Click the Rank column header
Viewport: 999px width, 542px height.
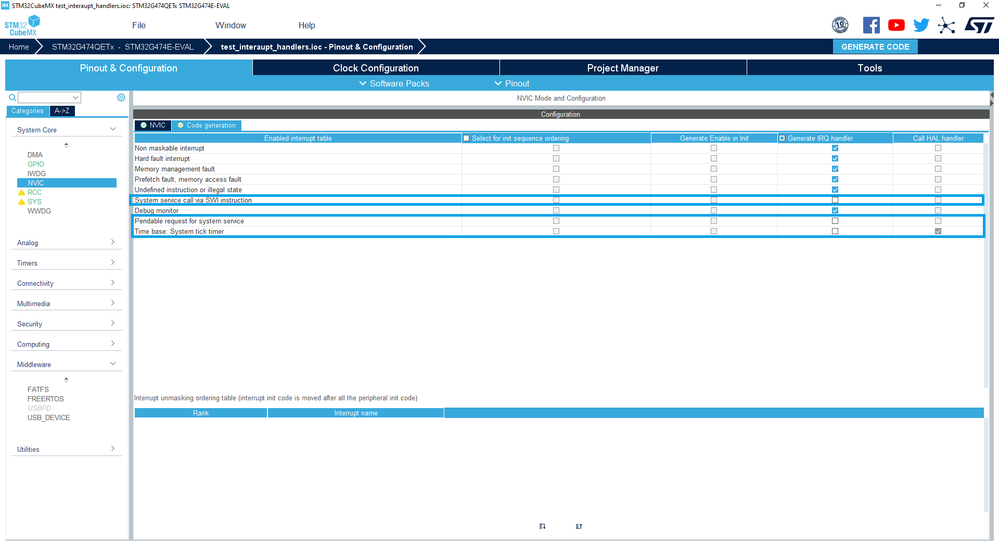click(201, 413)
